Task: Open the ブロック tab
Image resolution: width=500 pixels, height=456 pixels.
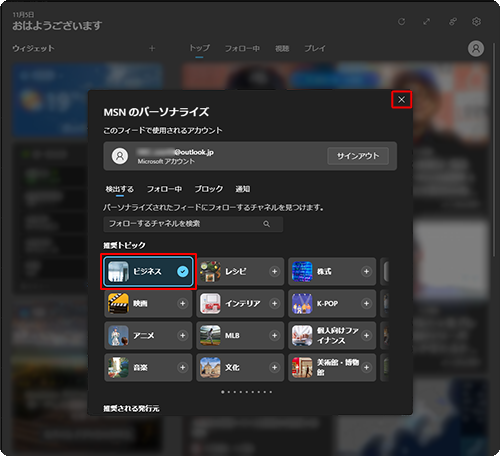Action: coord(209,189)
